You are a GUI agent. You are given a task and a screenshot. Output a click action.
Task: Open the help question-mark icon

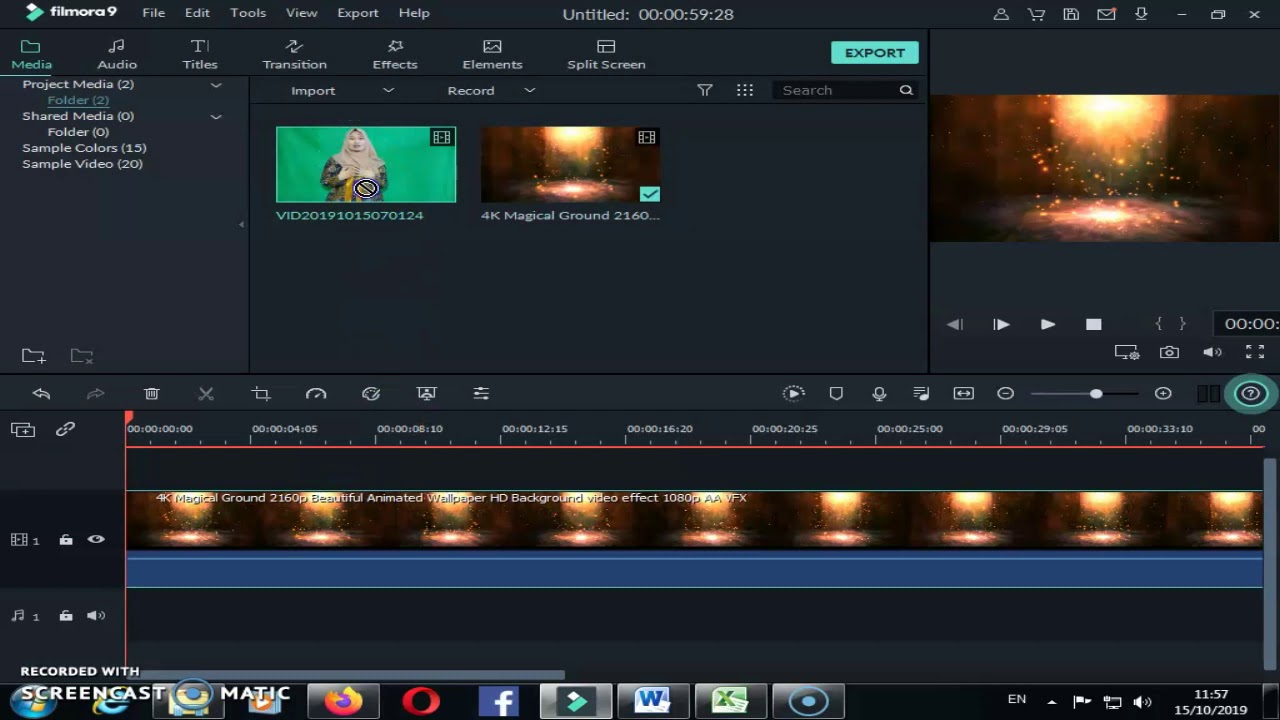click(x=1250, y=394)
